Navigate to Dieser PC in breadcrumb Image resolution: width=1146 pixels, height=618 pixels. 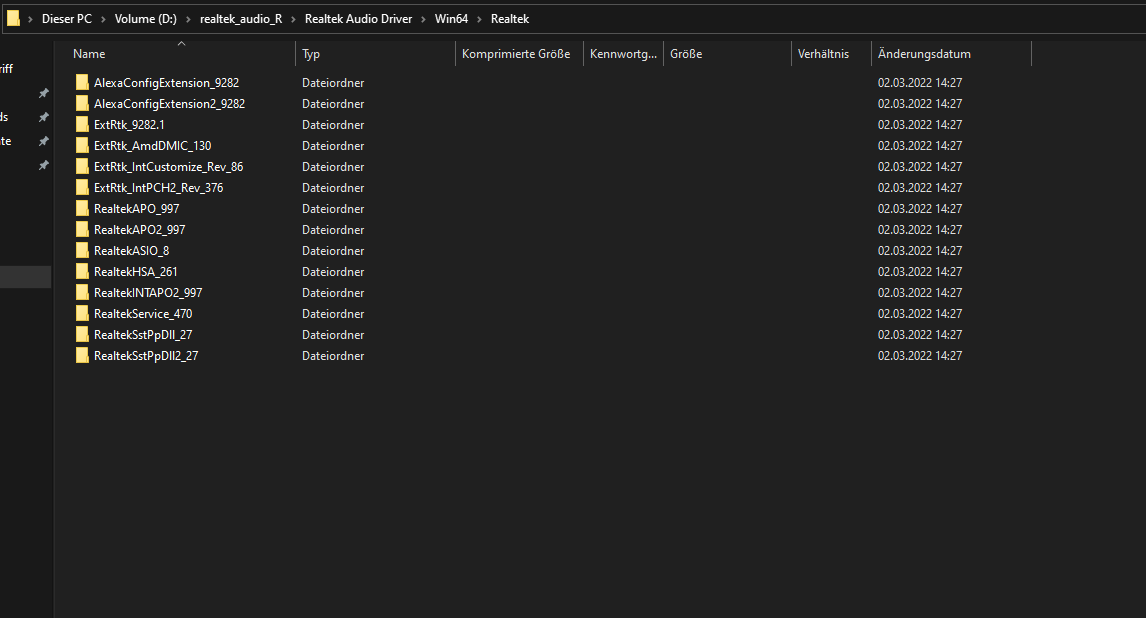pos(67,19)
